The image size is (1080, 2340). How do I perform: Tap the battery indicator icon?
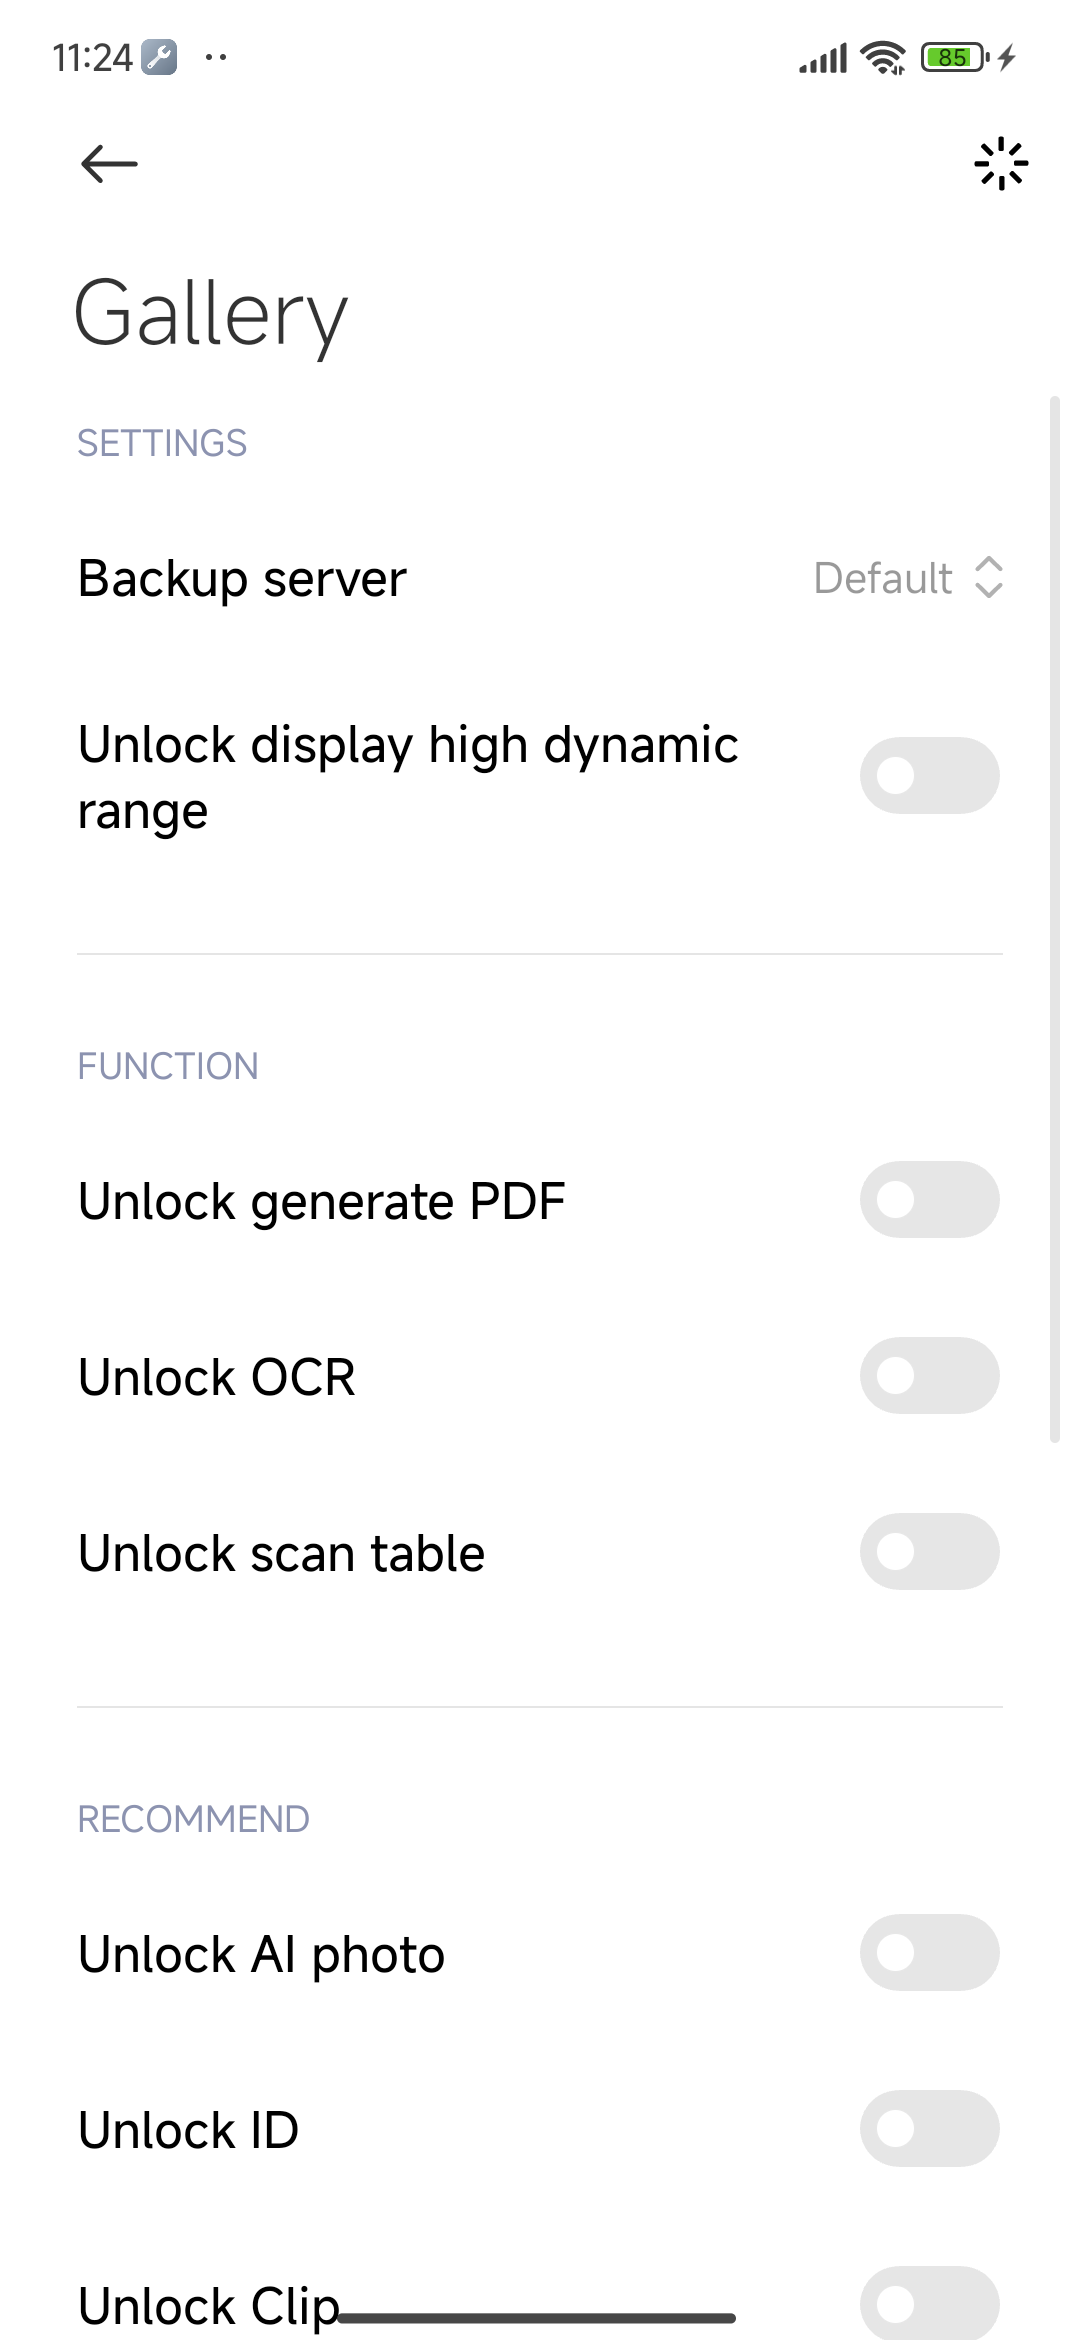(x=953, y=57)
